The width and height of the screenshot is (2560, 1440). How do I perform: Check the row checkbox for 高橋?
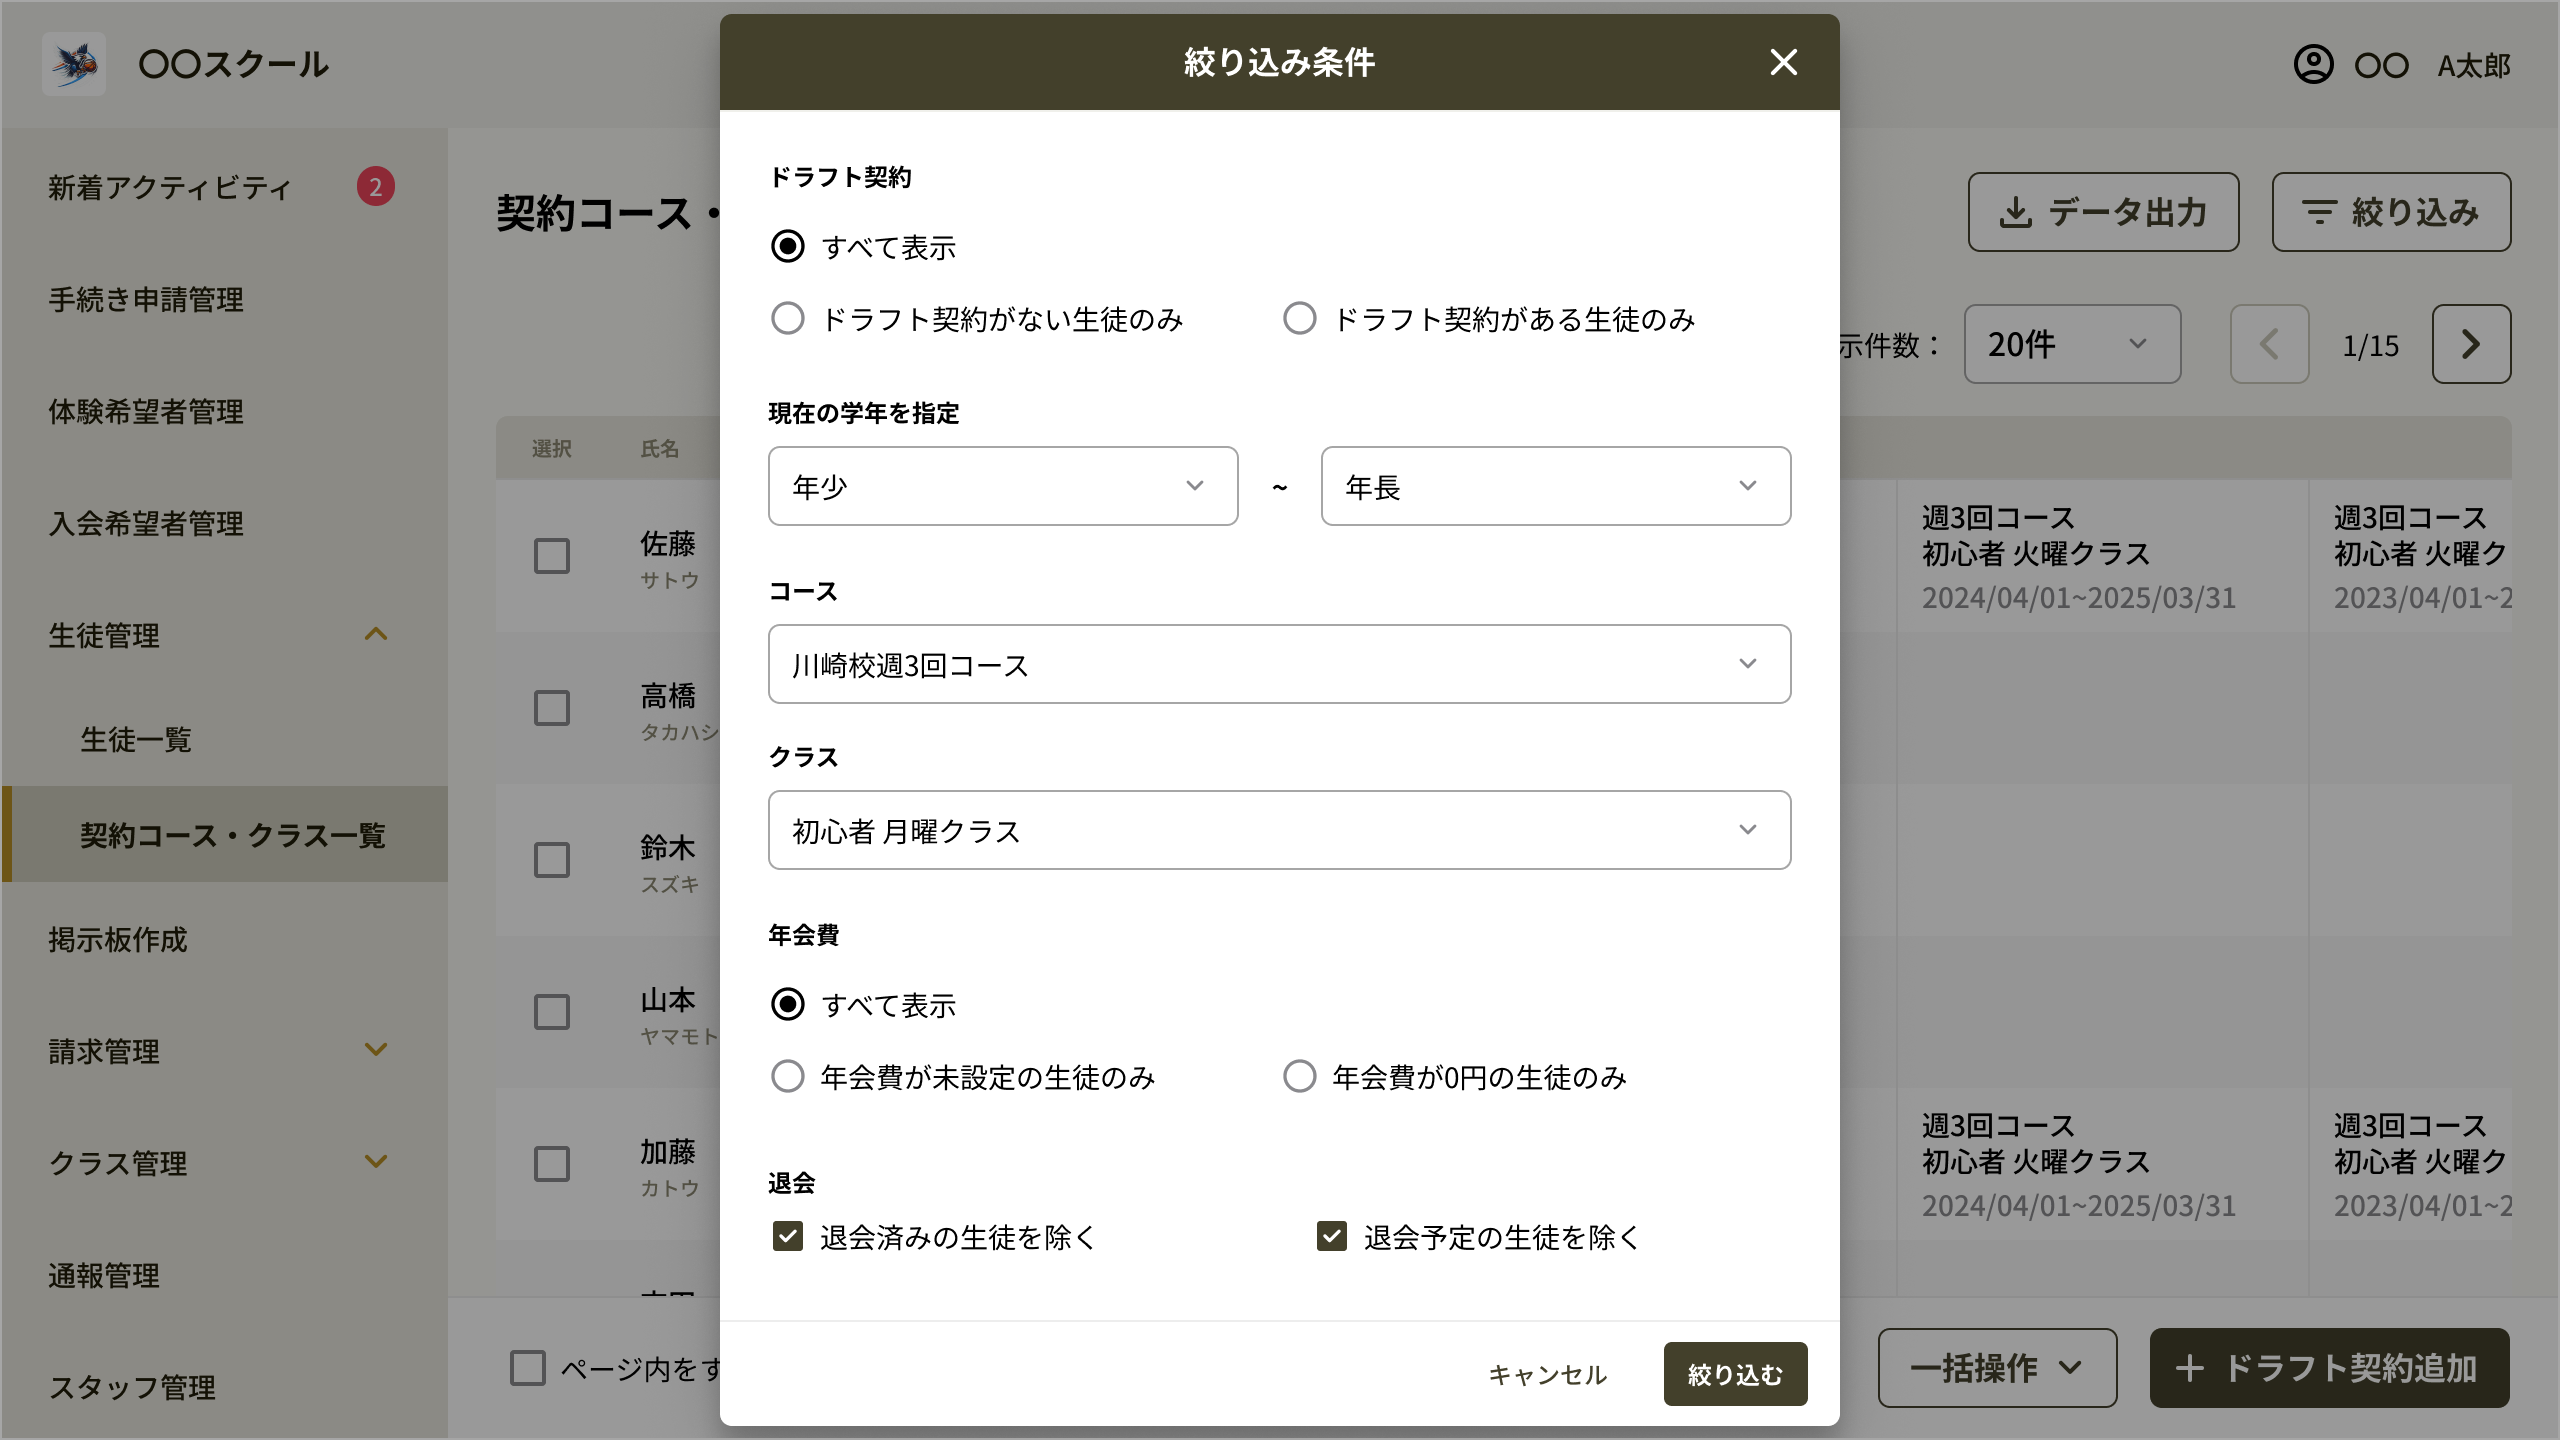(x=552, y=708)
